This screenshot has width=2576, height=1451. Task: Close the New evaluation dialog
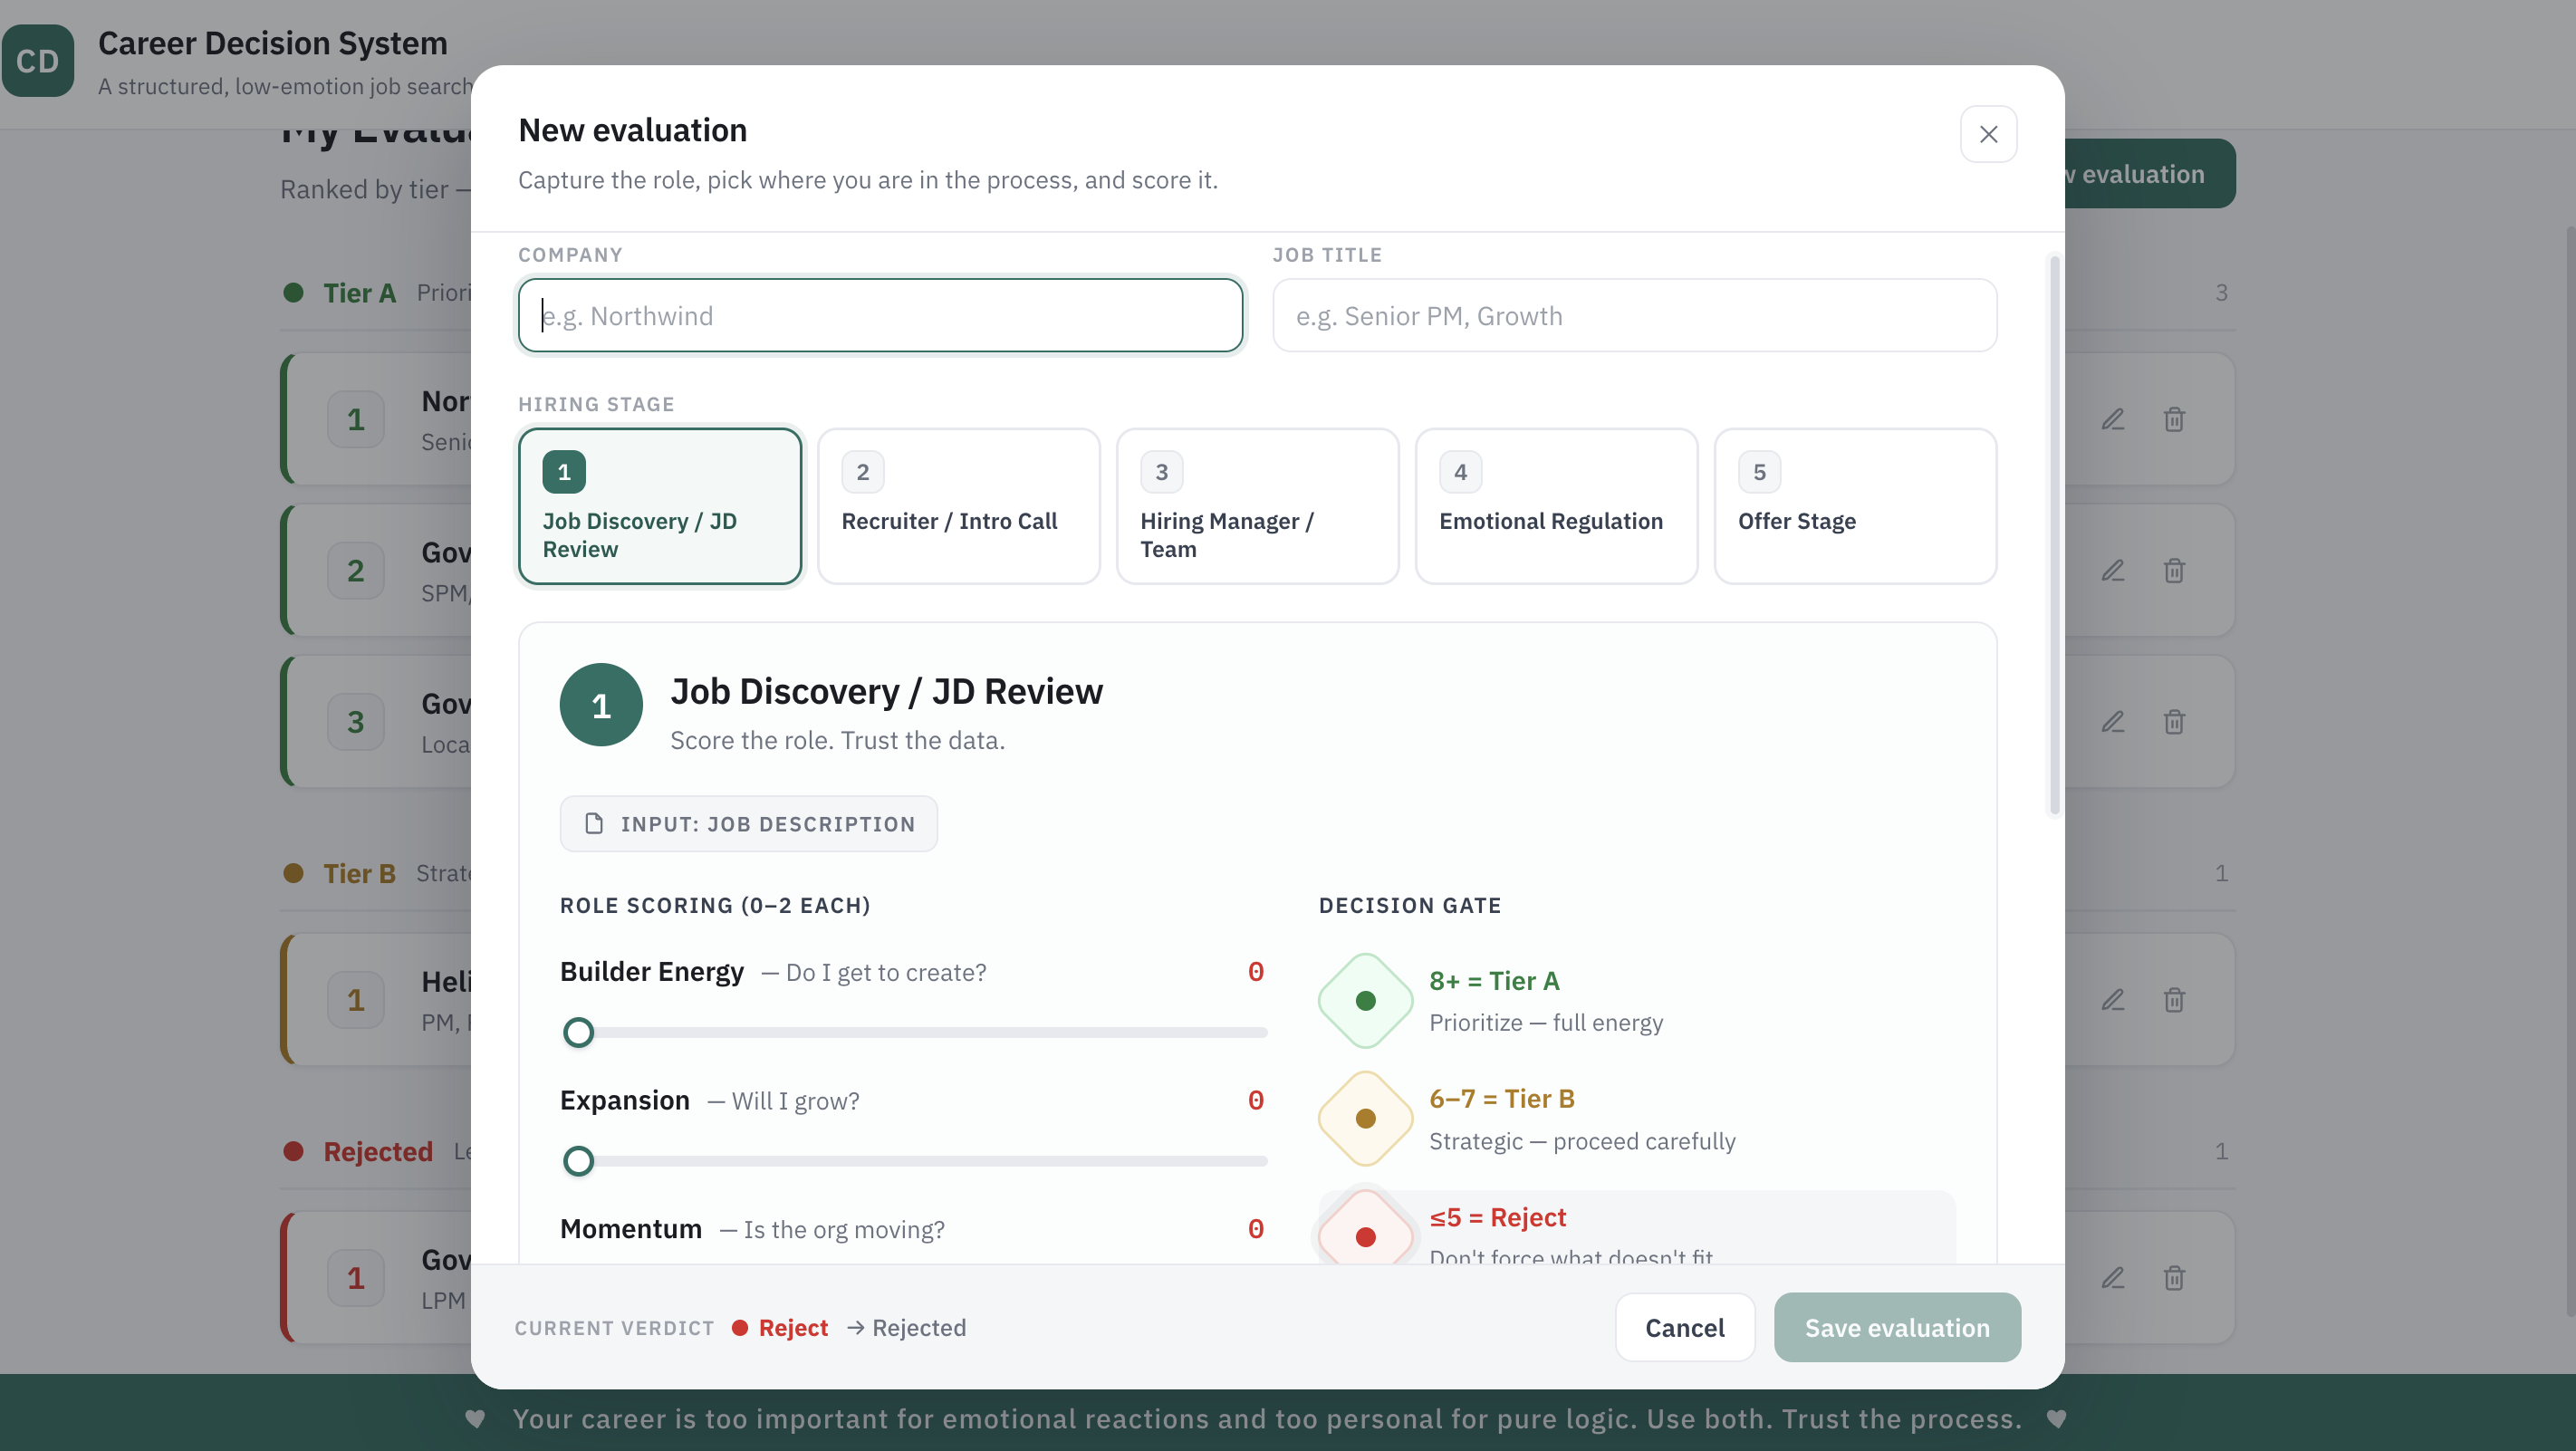click(1988, 134)
